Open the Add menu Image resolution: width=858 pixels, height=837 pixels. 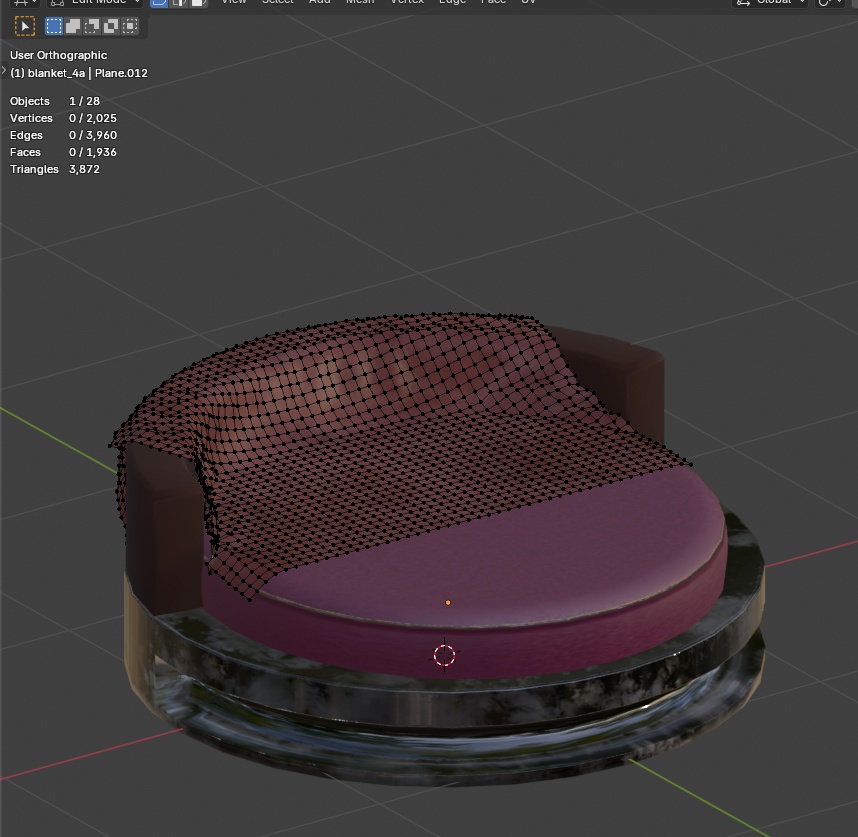tap(320, 2)
